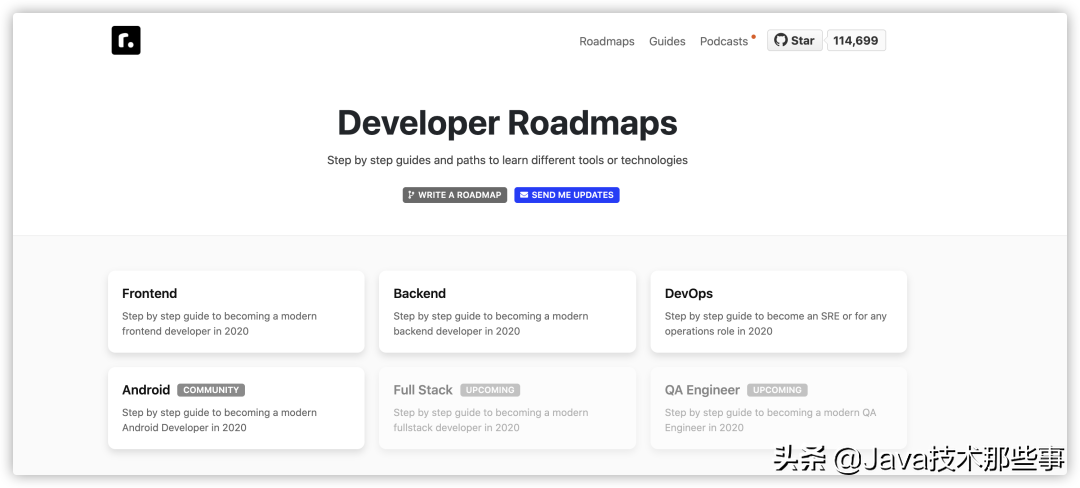Open the Android roadmap card

coord(236,408)
